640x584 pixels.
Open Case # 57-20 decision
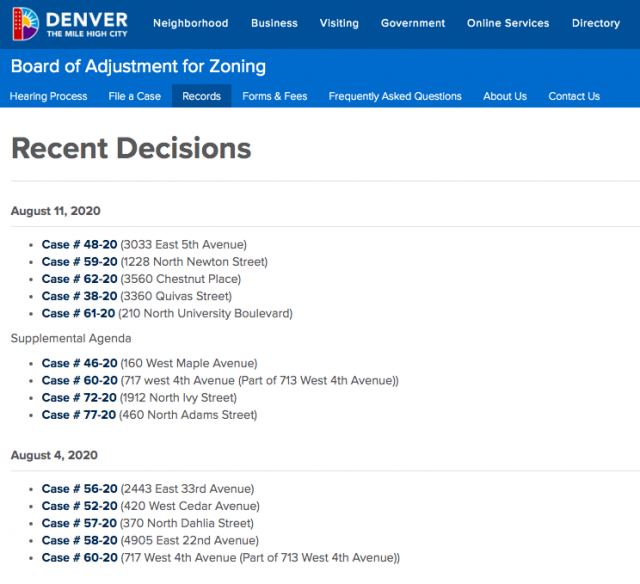(x=79, y=523)
